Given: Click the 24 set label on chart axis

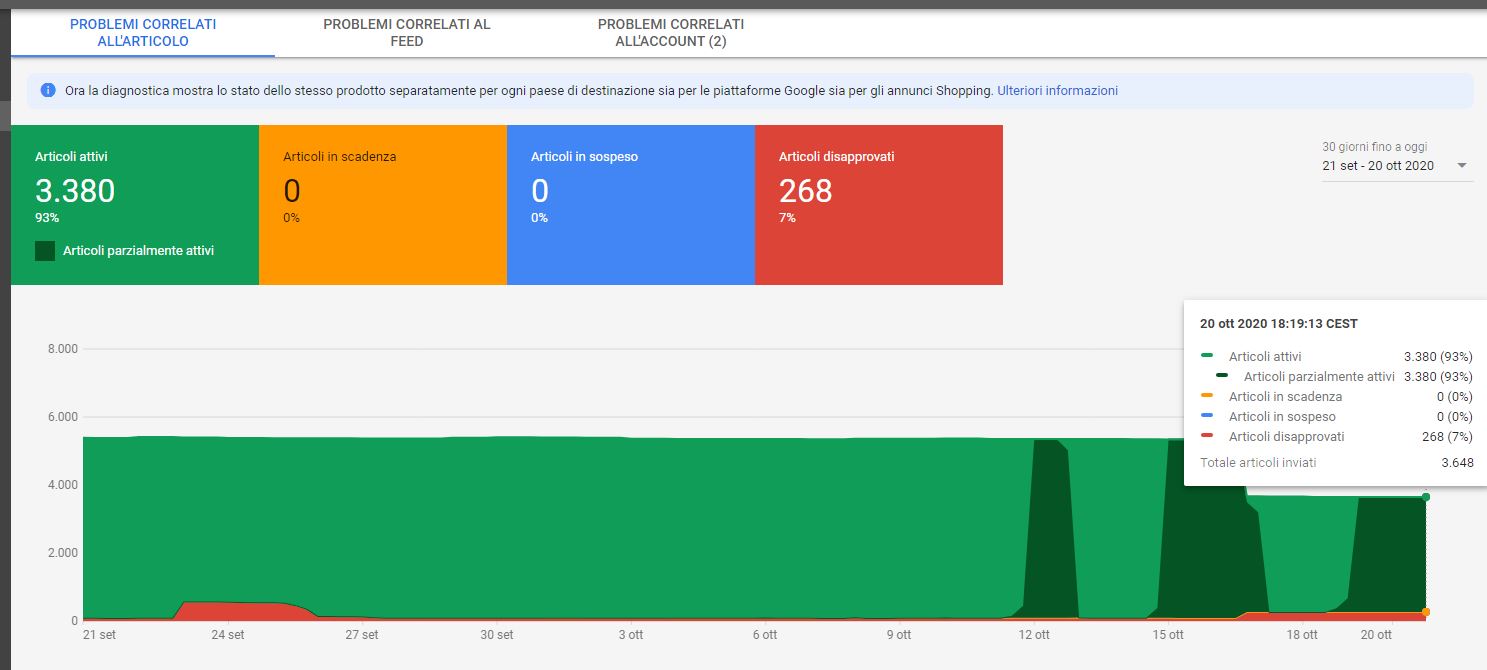Looking at the screenshot, I should click(228, 635).
